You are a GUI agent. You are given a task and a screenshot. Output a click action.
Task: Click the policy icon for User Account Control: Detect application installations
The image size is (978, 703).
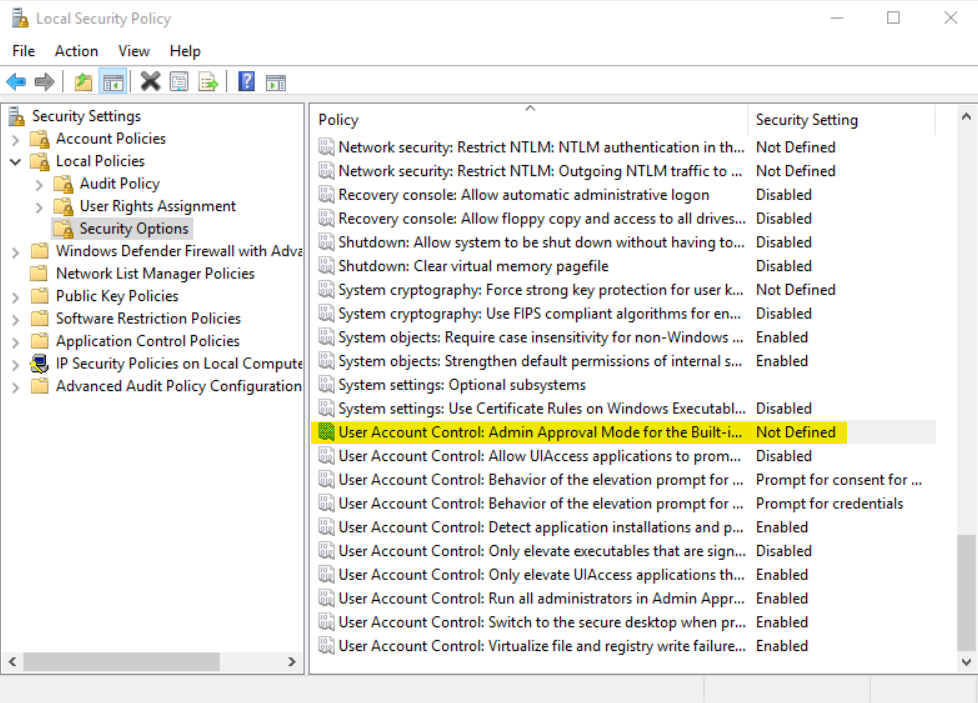tap(326, 527)
